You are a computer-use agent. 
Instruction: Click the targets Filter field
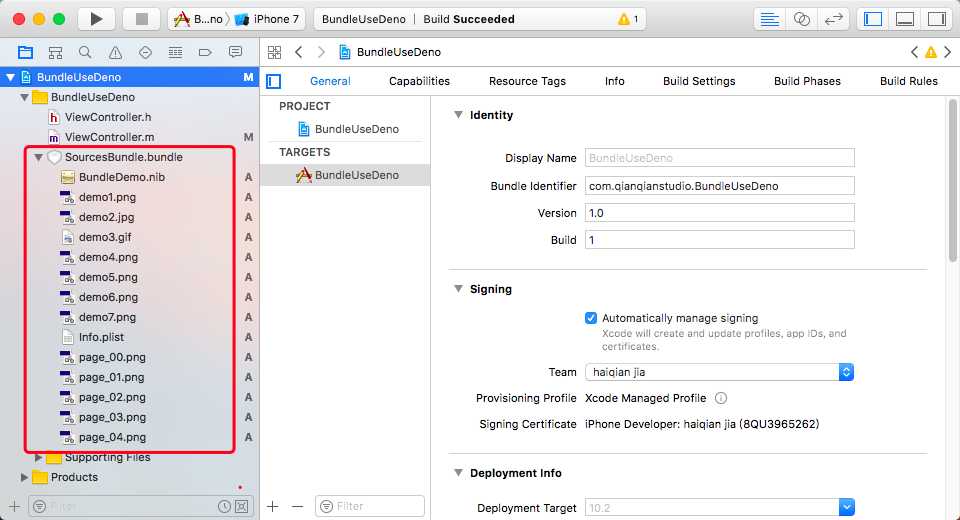pyautogui.click(x=370, y=507)
